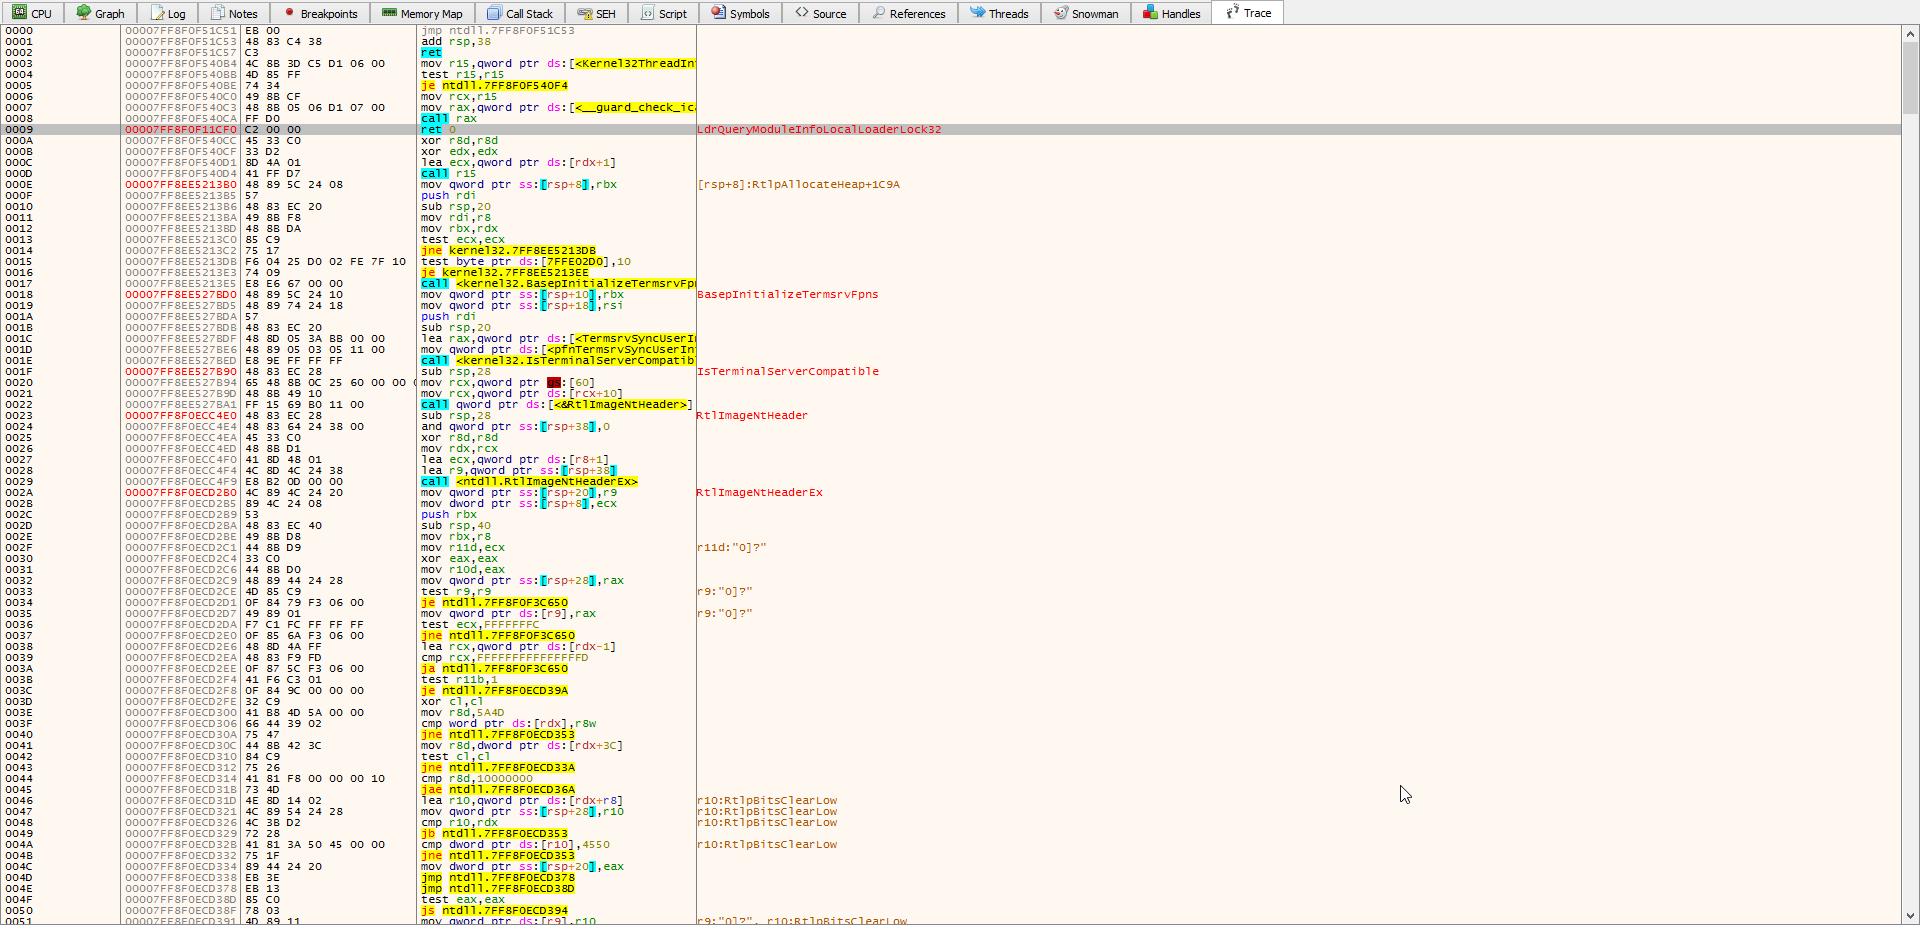Click the jne kernel32.7FF8EE5213DB instruction
Image resolution: width=1920 pixels, height=925 pixels.
click(508, 250)
